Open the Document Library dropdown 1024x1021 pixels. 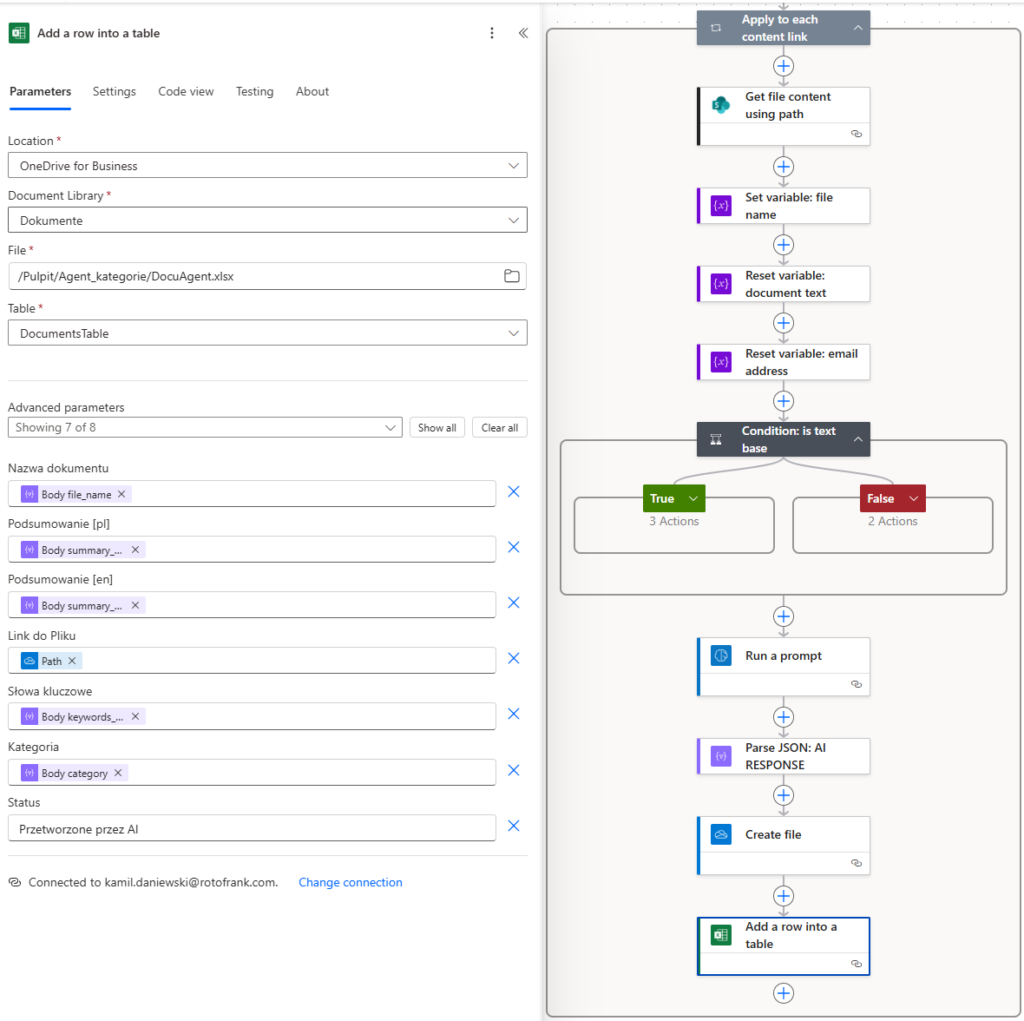268,221
